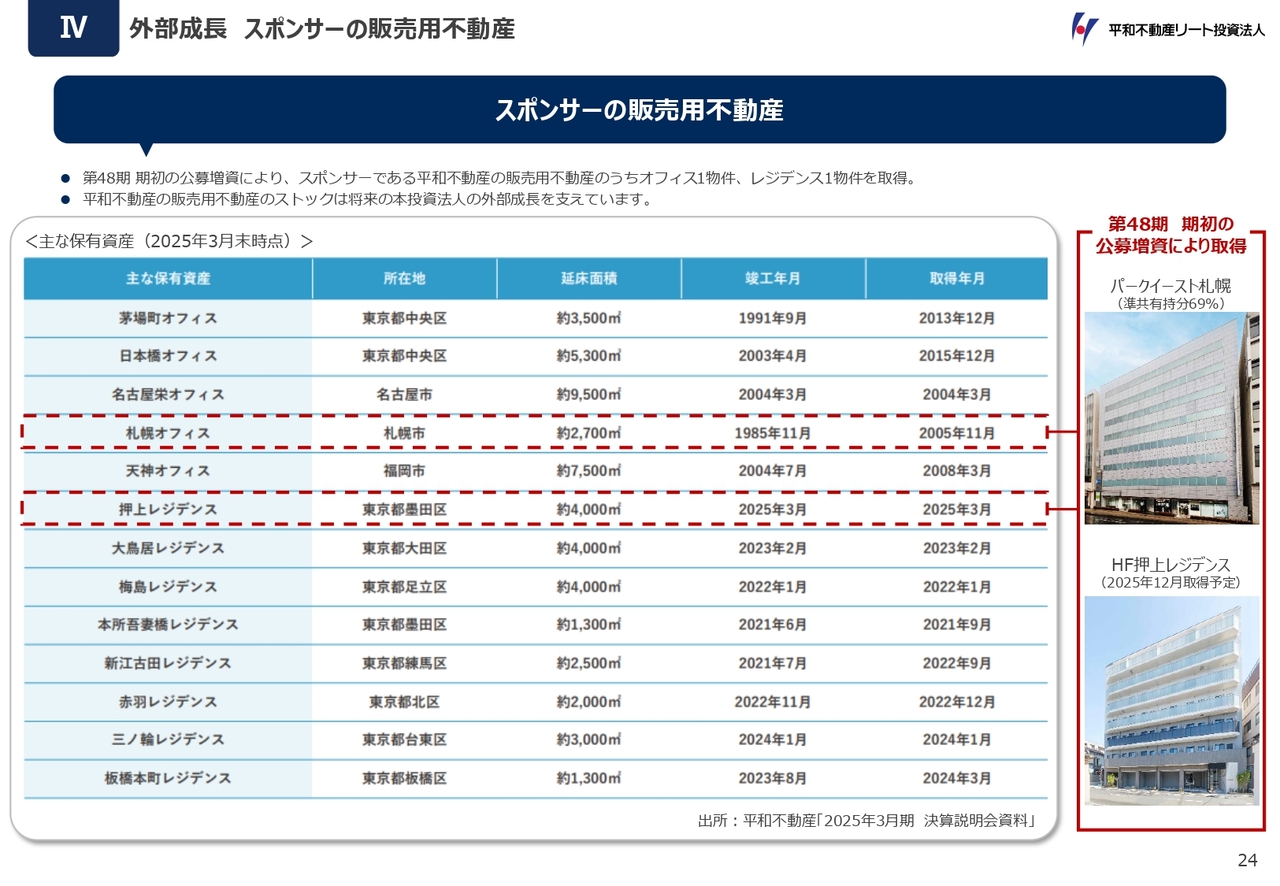Click the 出所 source citation line
The image size is (1280, 886).
[866, 821]
